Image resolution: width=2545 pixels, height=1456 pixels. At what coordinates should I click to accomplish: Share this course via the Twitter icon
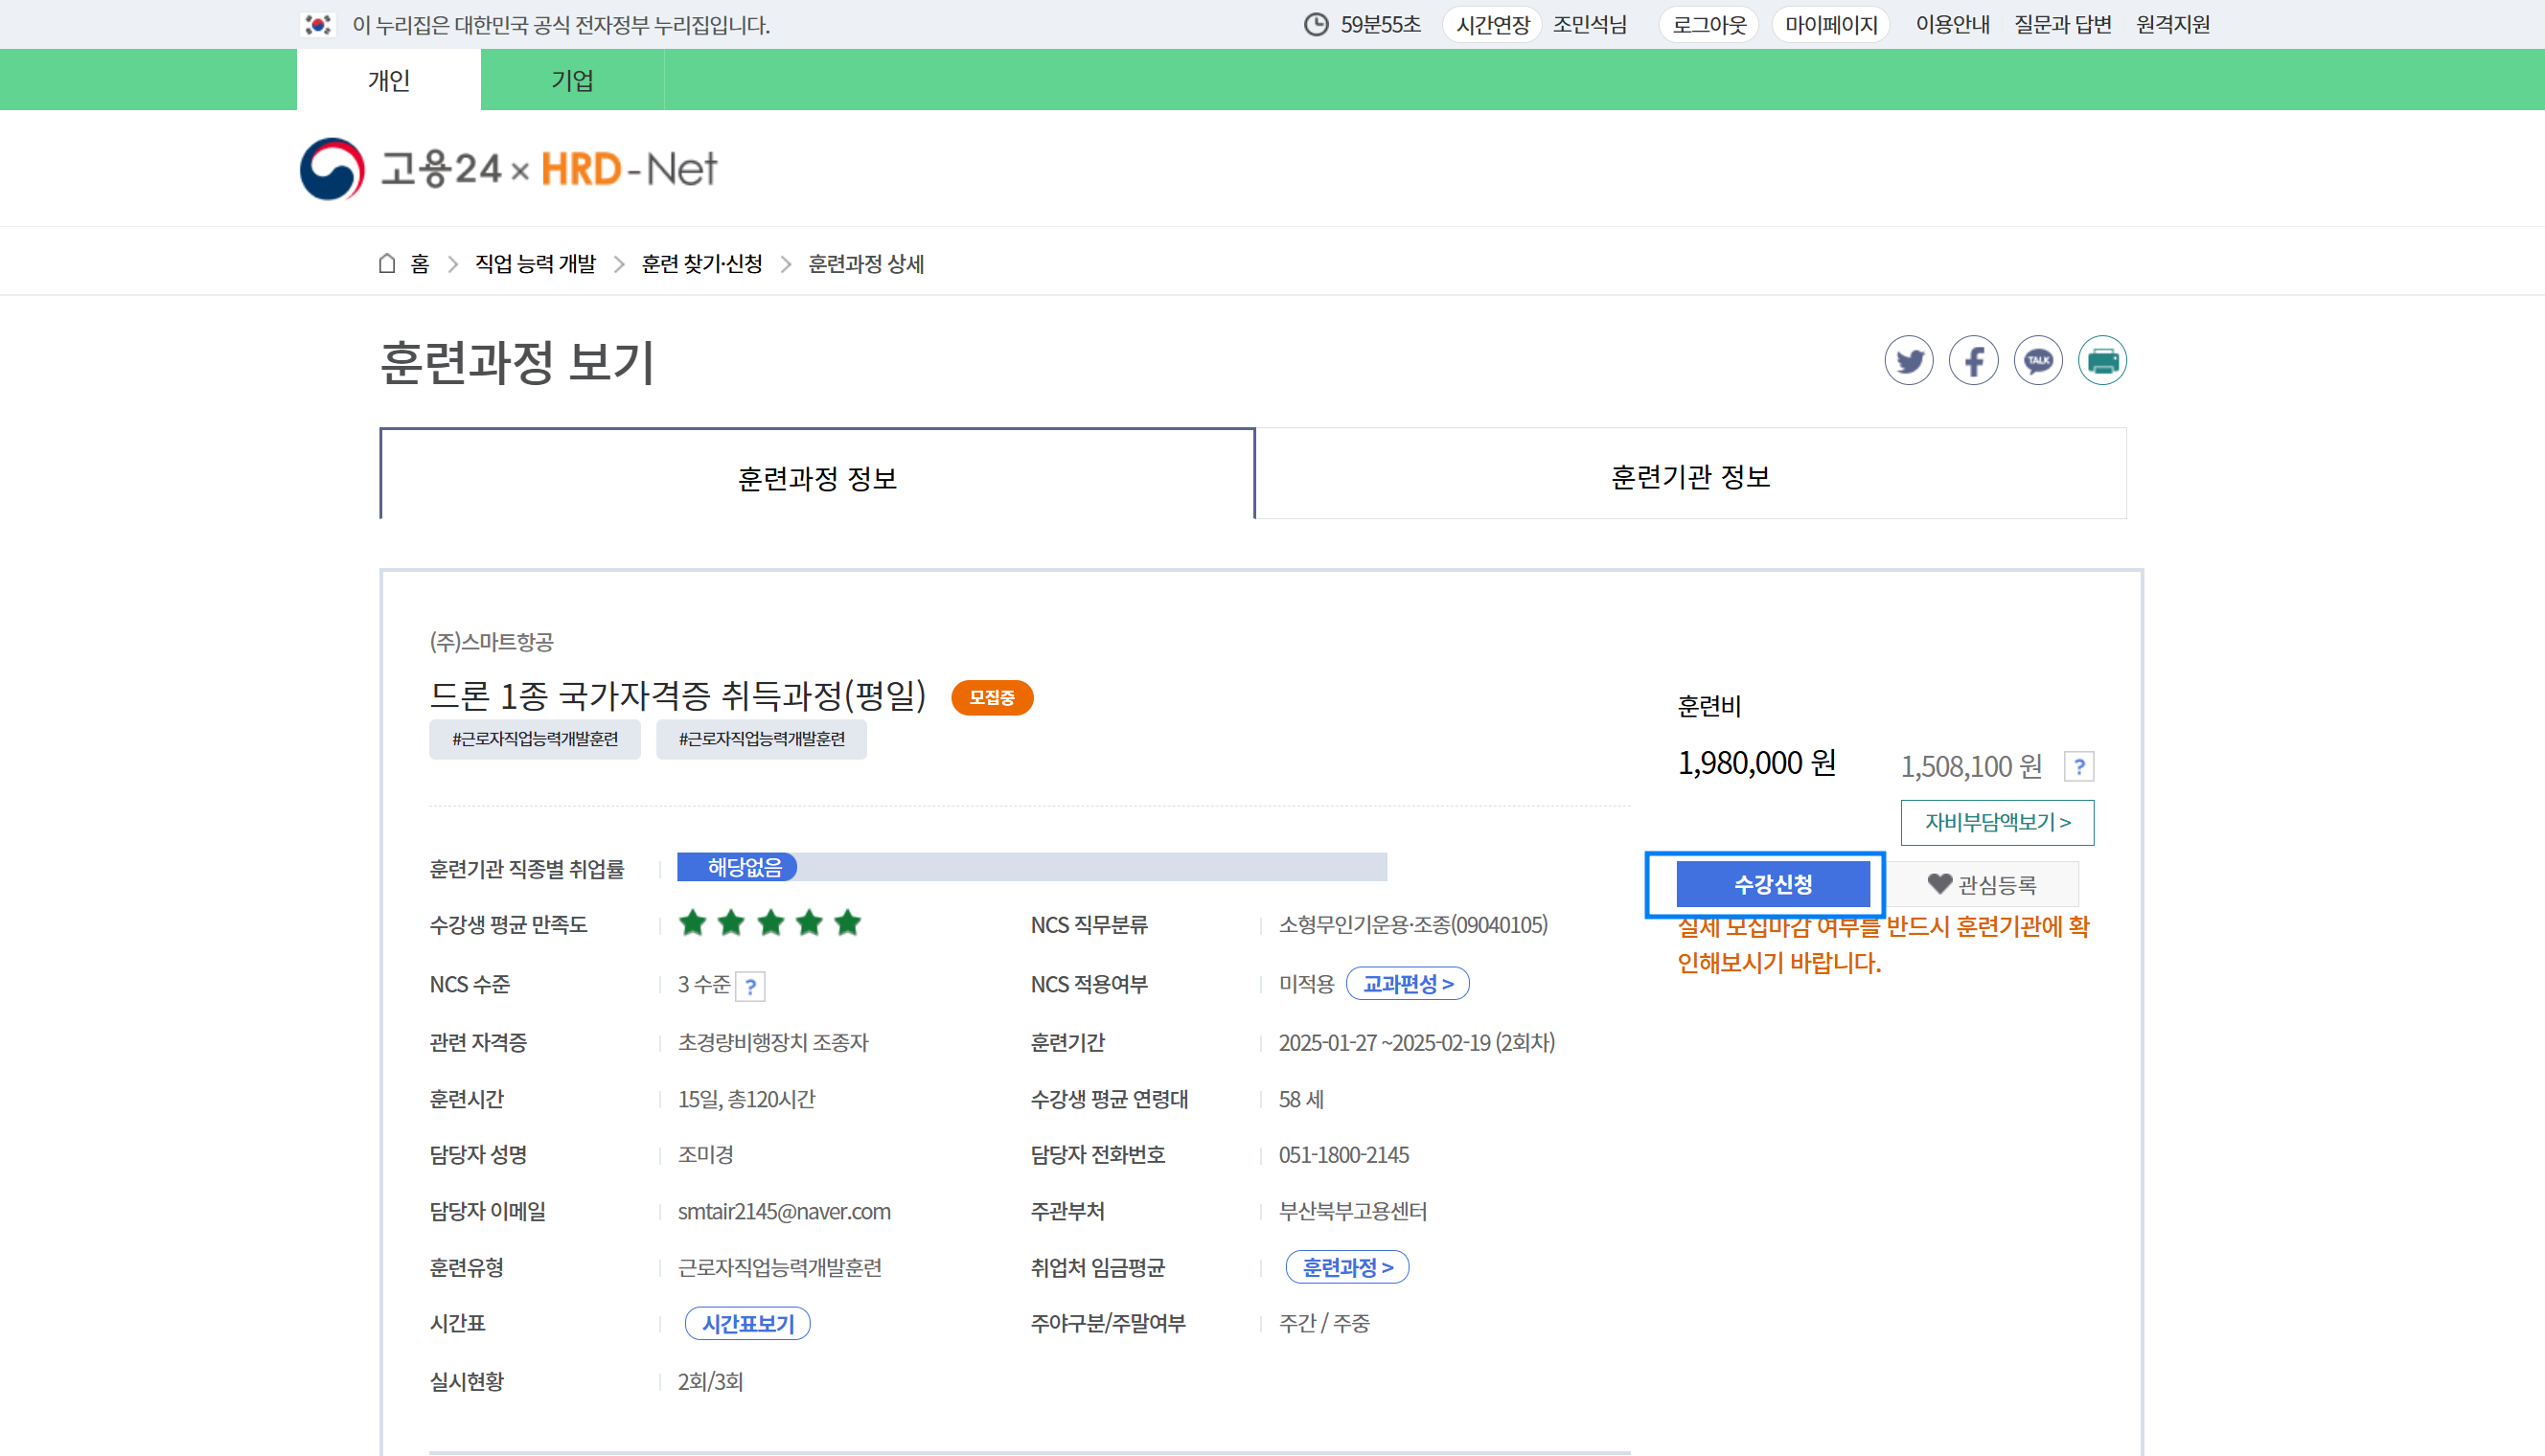pyautogui.click(x=1908, y=361)
